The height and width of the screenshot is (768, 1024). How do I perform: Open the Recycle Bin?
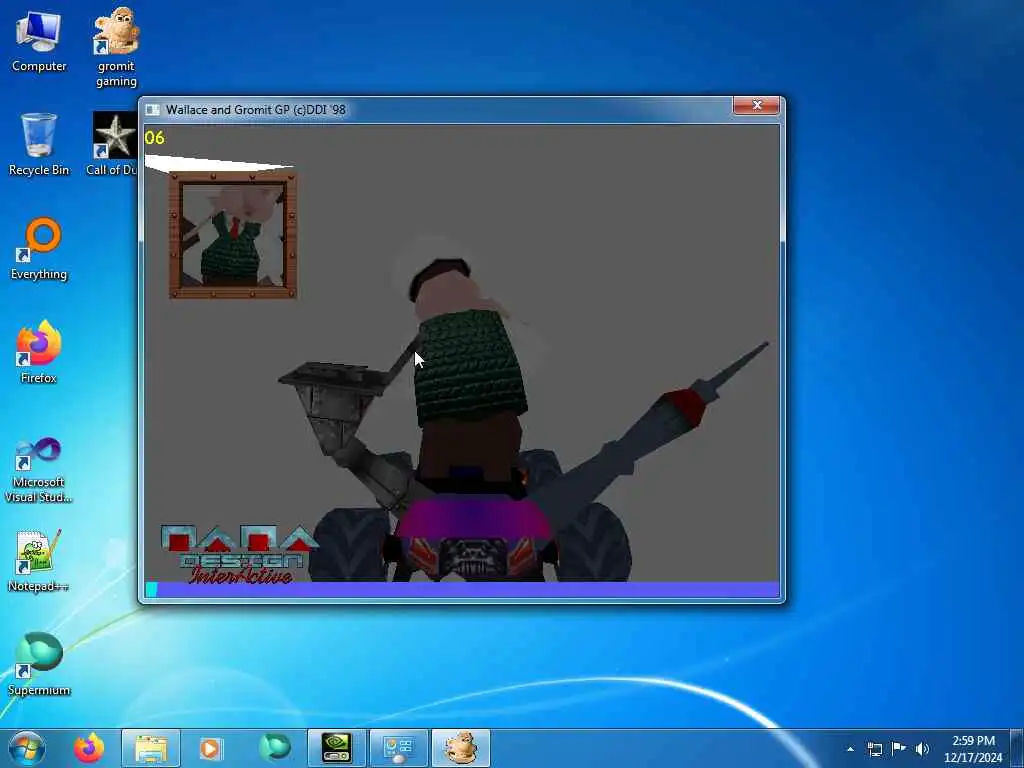point(39,144)
